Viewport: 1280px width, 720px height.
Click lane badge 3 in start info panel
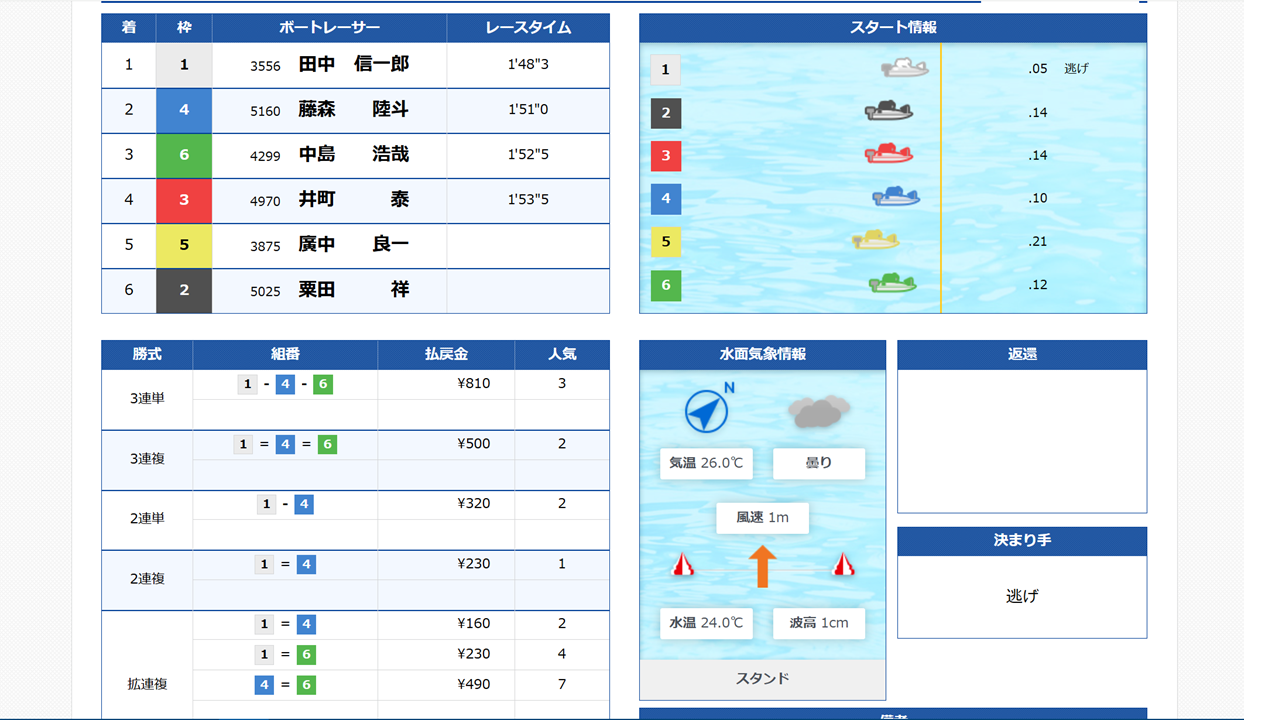(665, 156)
